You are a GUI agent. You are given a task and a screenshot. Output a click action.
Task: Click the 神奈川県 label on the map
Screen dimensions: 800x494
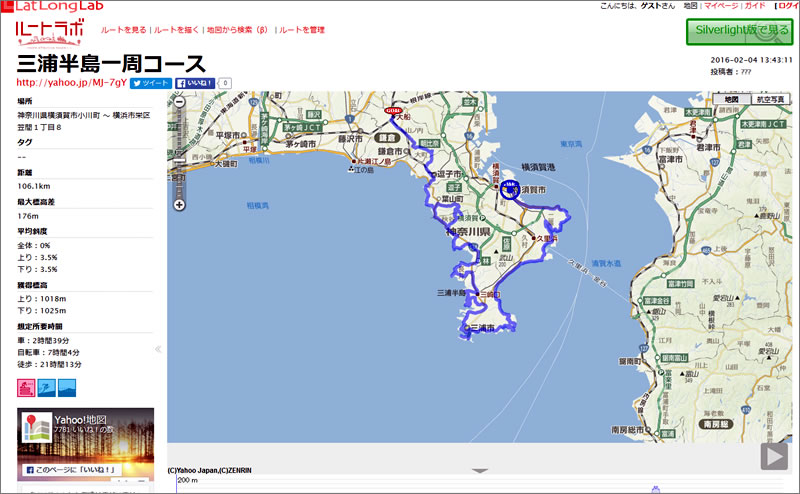tap(468, 232)
